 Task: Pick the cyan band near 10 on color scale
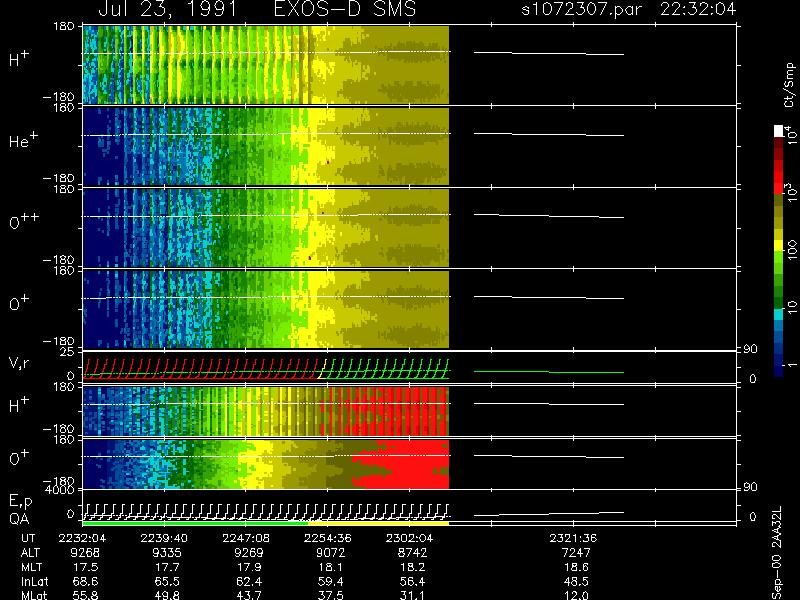tap(779, 314)
